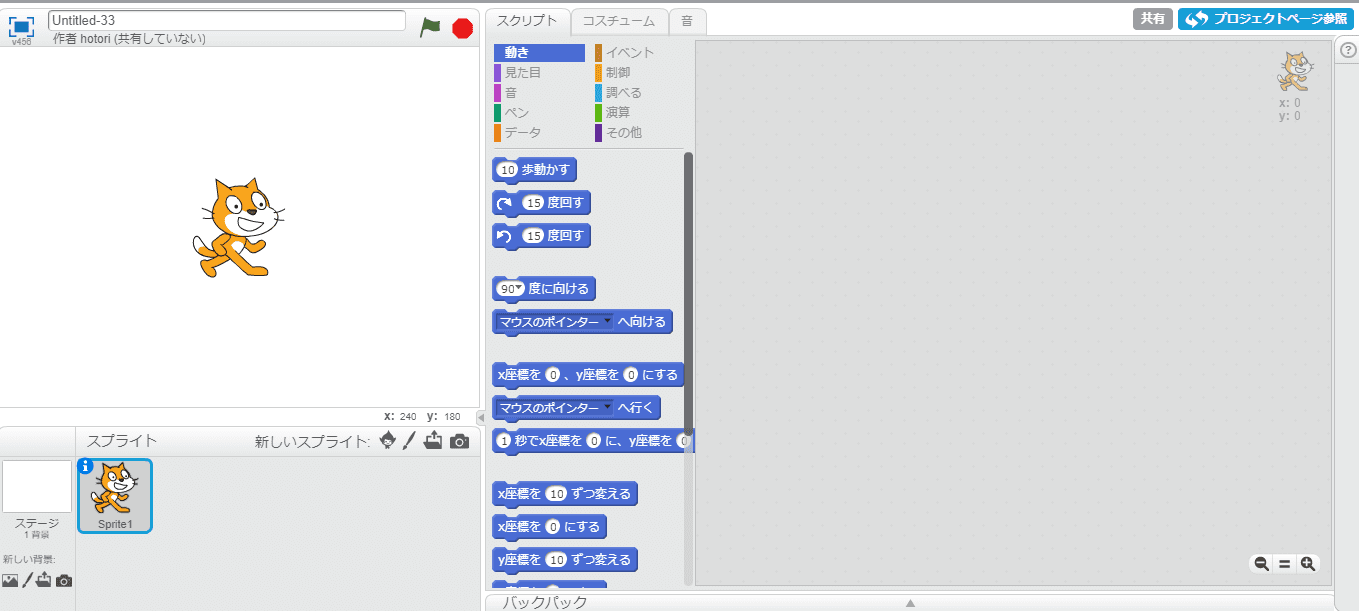Open the help question mark panel

pyautogui.click(x=1347, y=51)
